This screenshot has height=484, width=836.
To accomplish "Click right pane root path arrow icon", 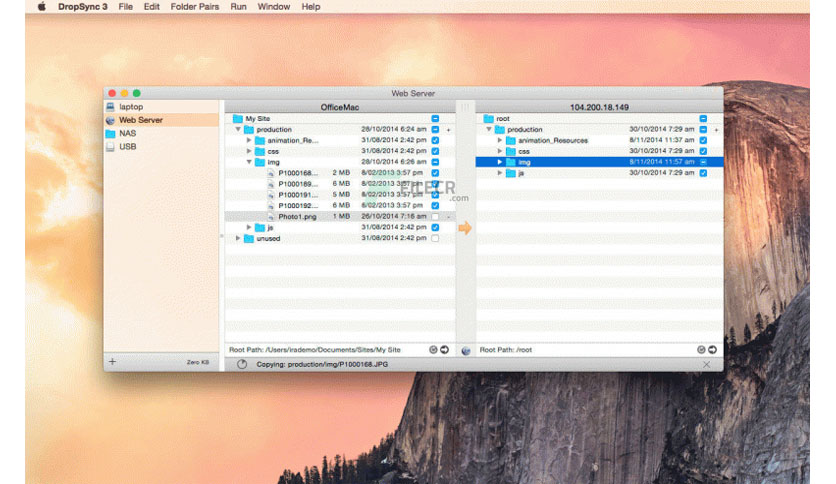I will pos(712,350).
